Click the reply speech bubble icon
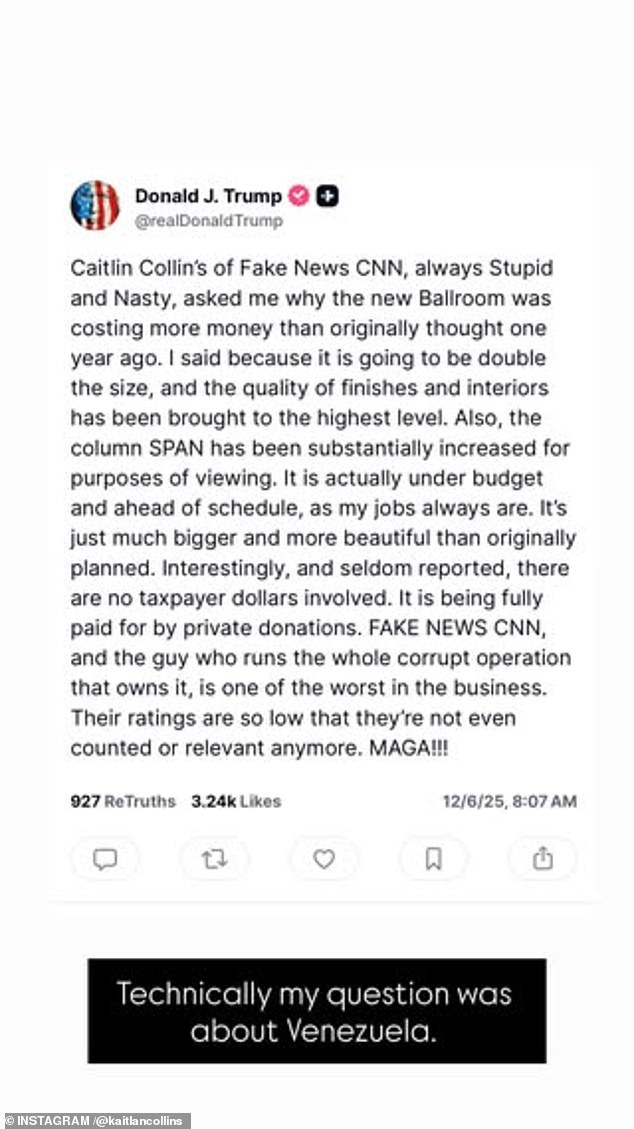The height and width of the screenshot is (1129, 634). tap(104, 860)
